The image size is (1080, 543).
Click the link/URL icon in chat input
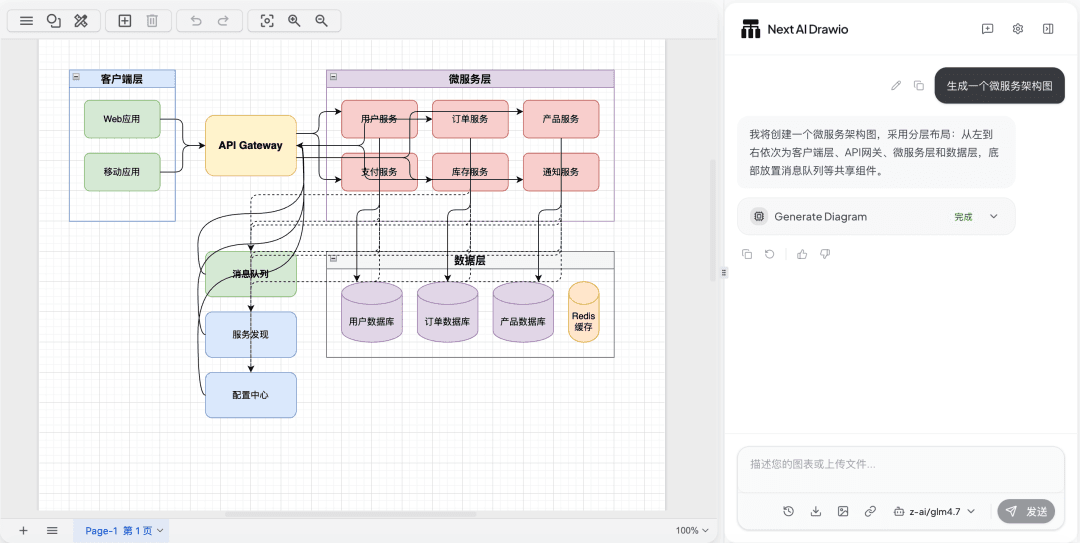point(870,511)
